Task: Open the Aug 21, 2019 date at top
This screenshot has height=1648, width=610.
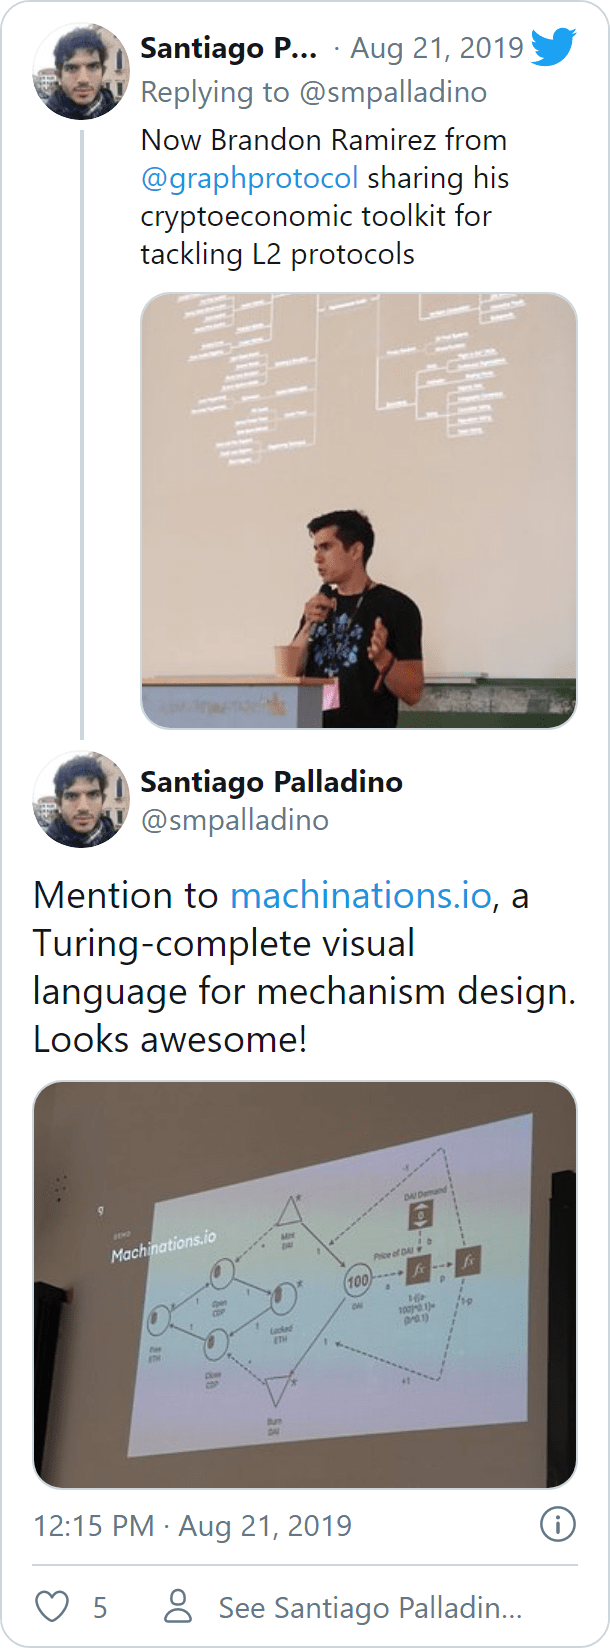Action: (x=436, y=47)
